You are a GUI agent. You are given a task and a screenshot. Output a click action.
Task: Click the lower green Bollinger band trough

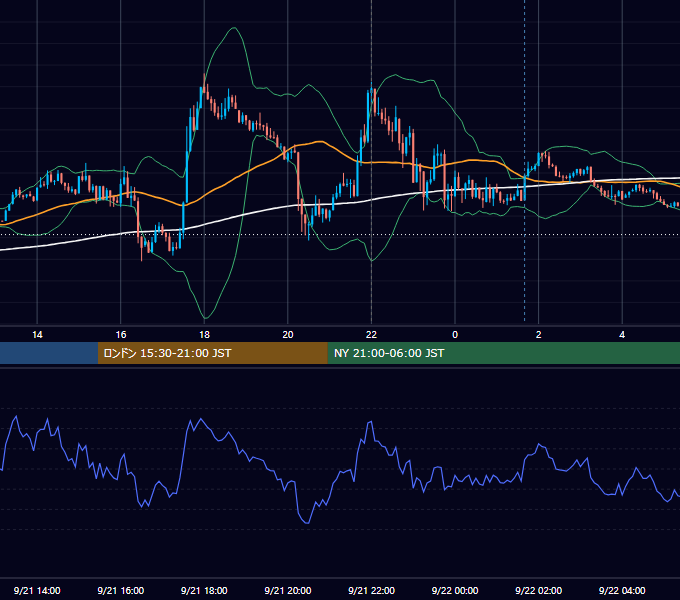tap(205, 318)
